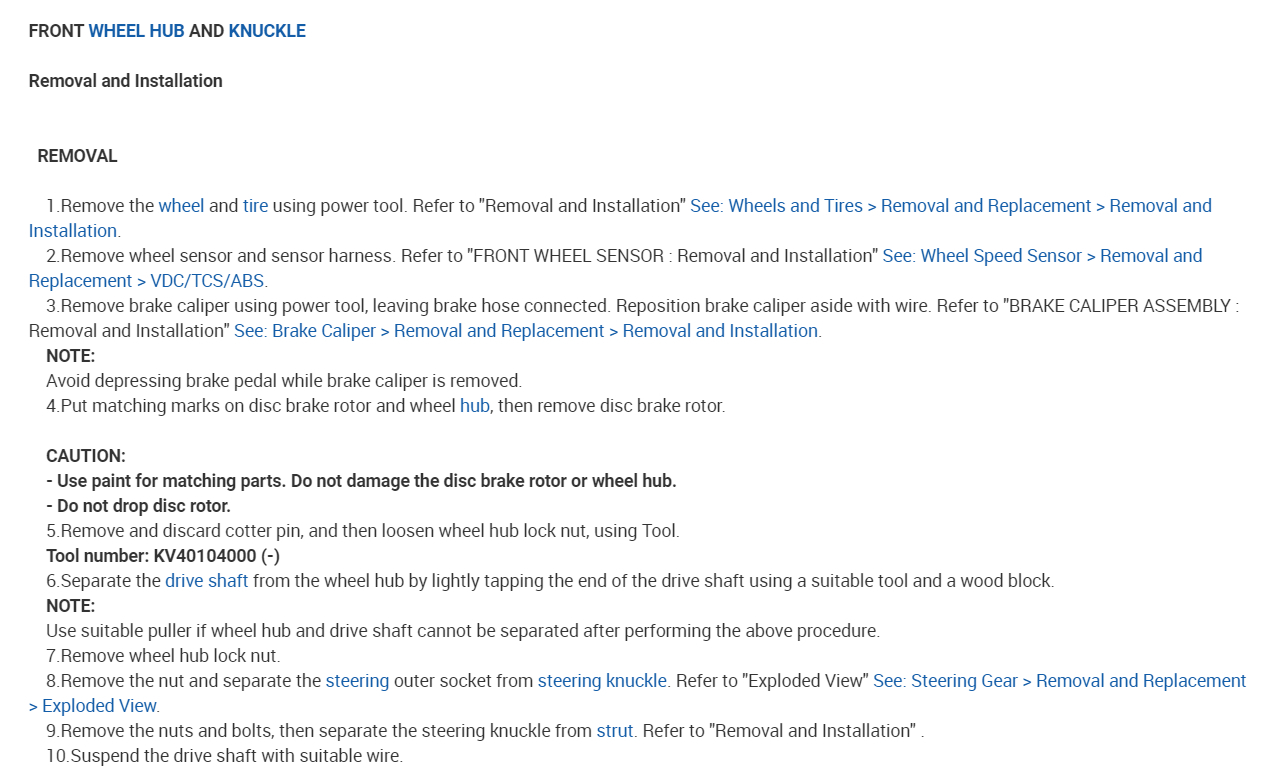The width and height of the screenshot is (1280, 775).
Task: Click the 'strut' link in step 9
Action: coord(615,731)
